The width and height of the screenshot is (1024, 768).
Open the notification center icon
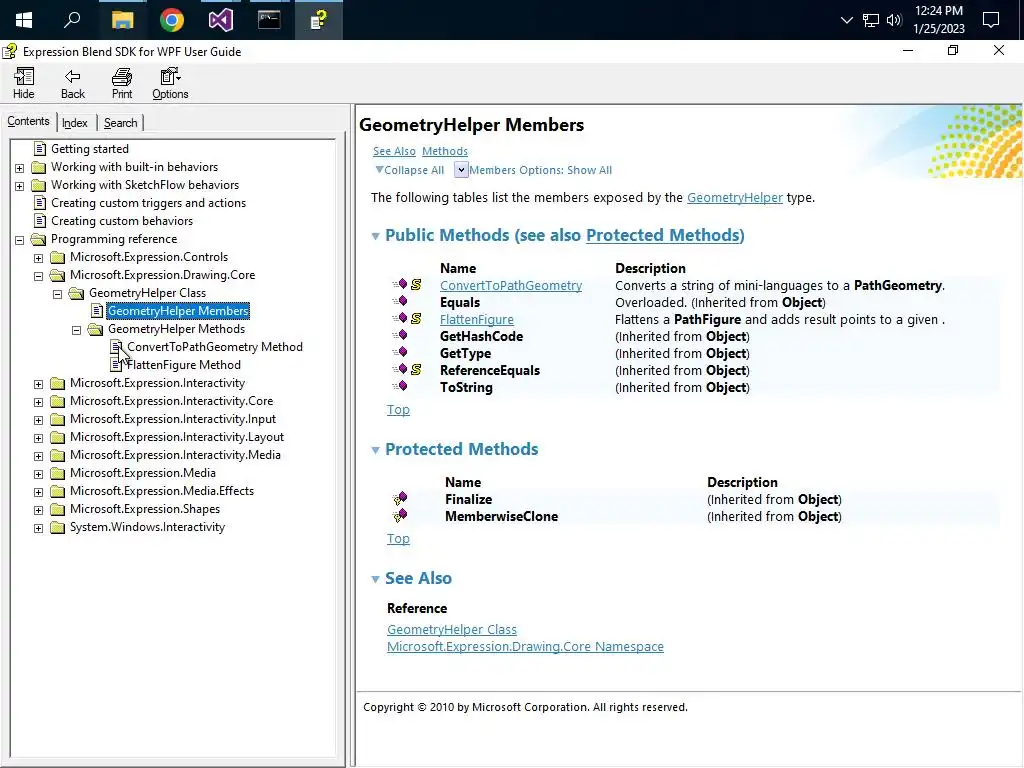[991, 20]
